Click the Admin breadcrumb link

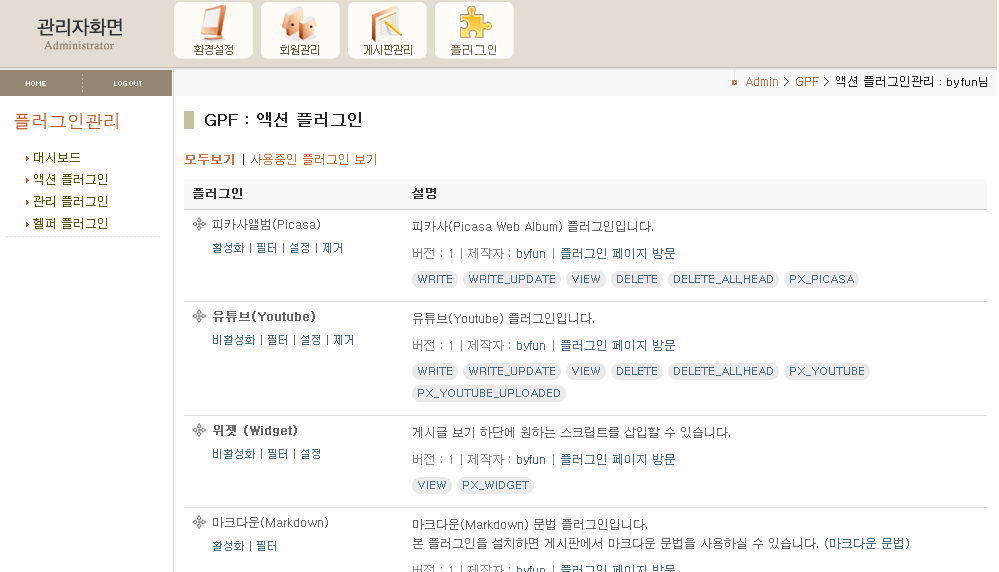point(762,82)
